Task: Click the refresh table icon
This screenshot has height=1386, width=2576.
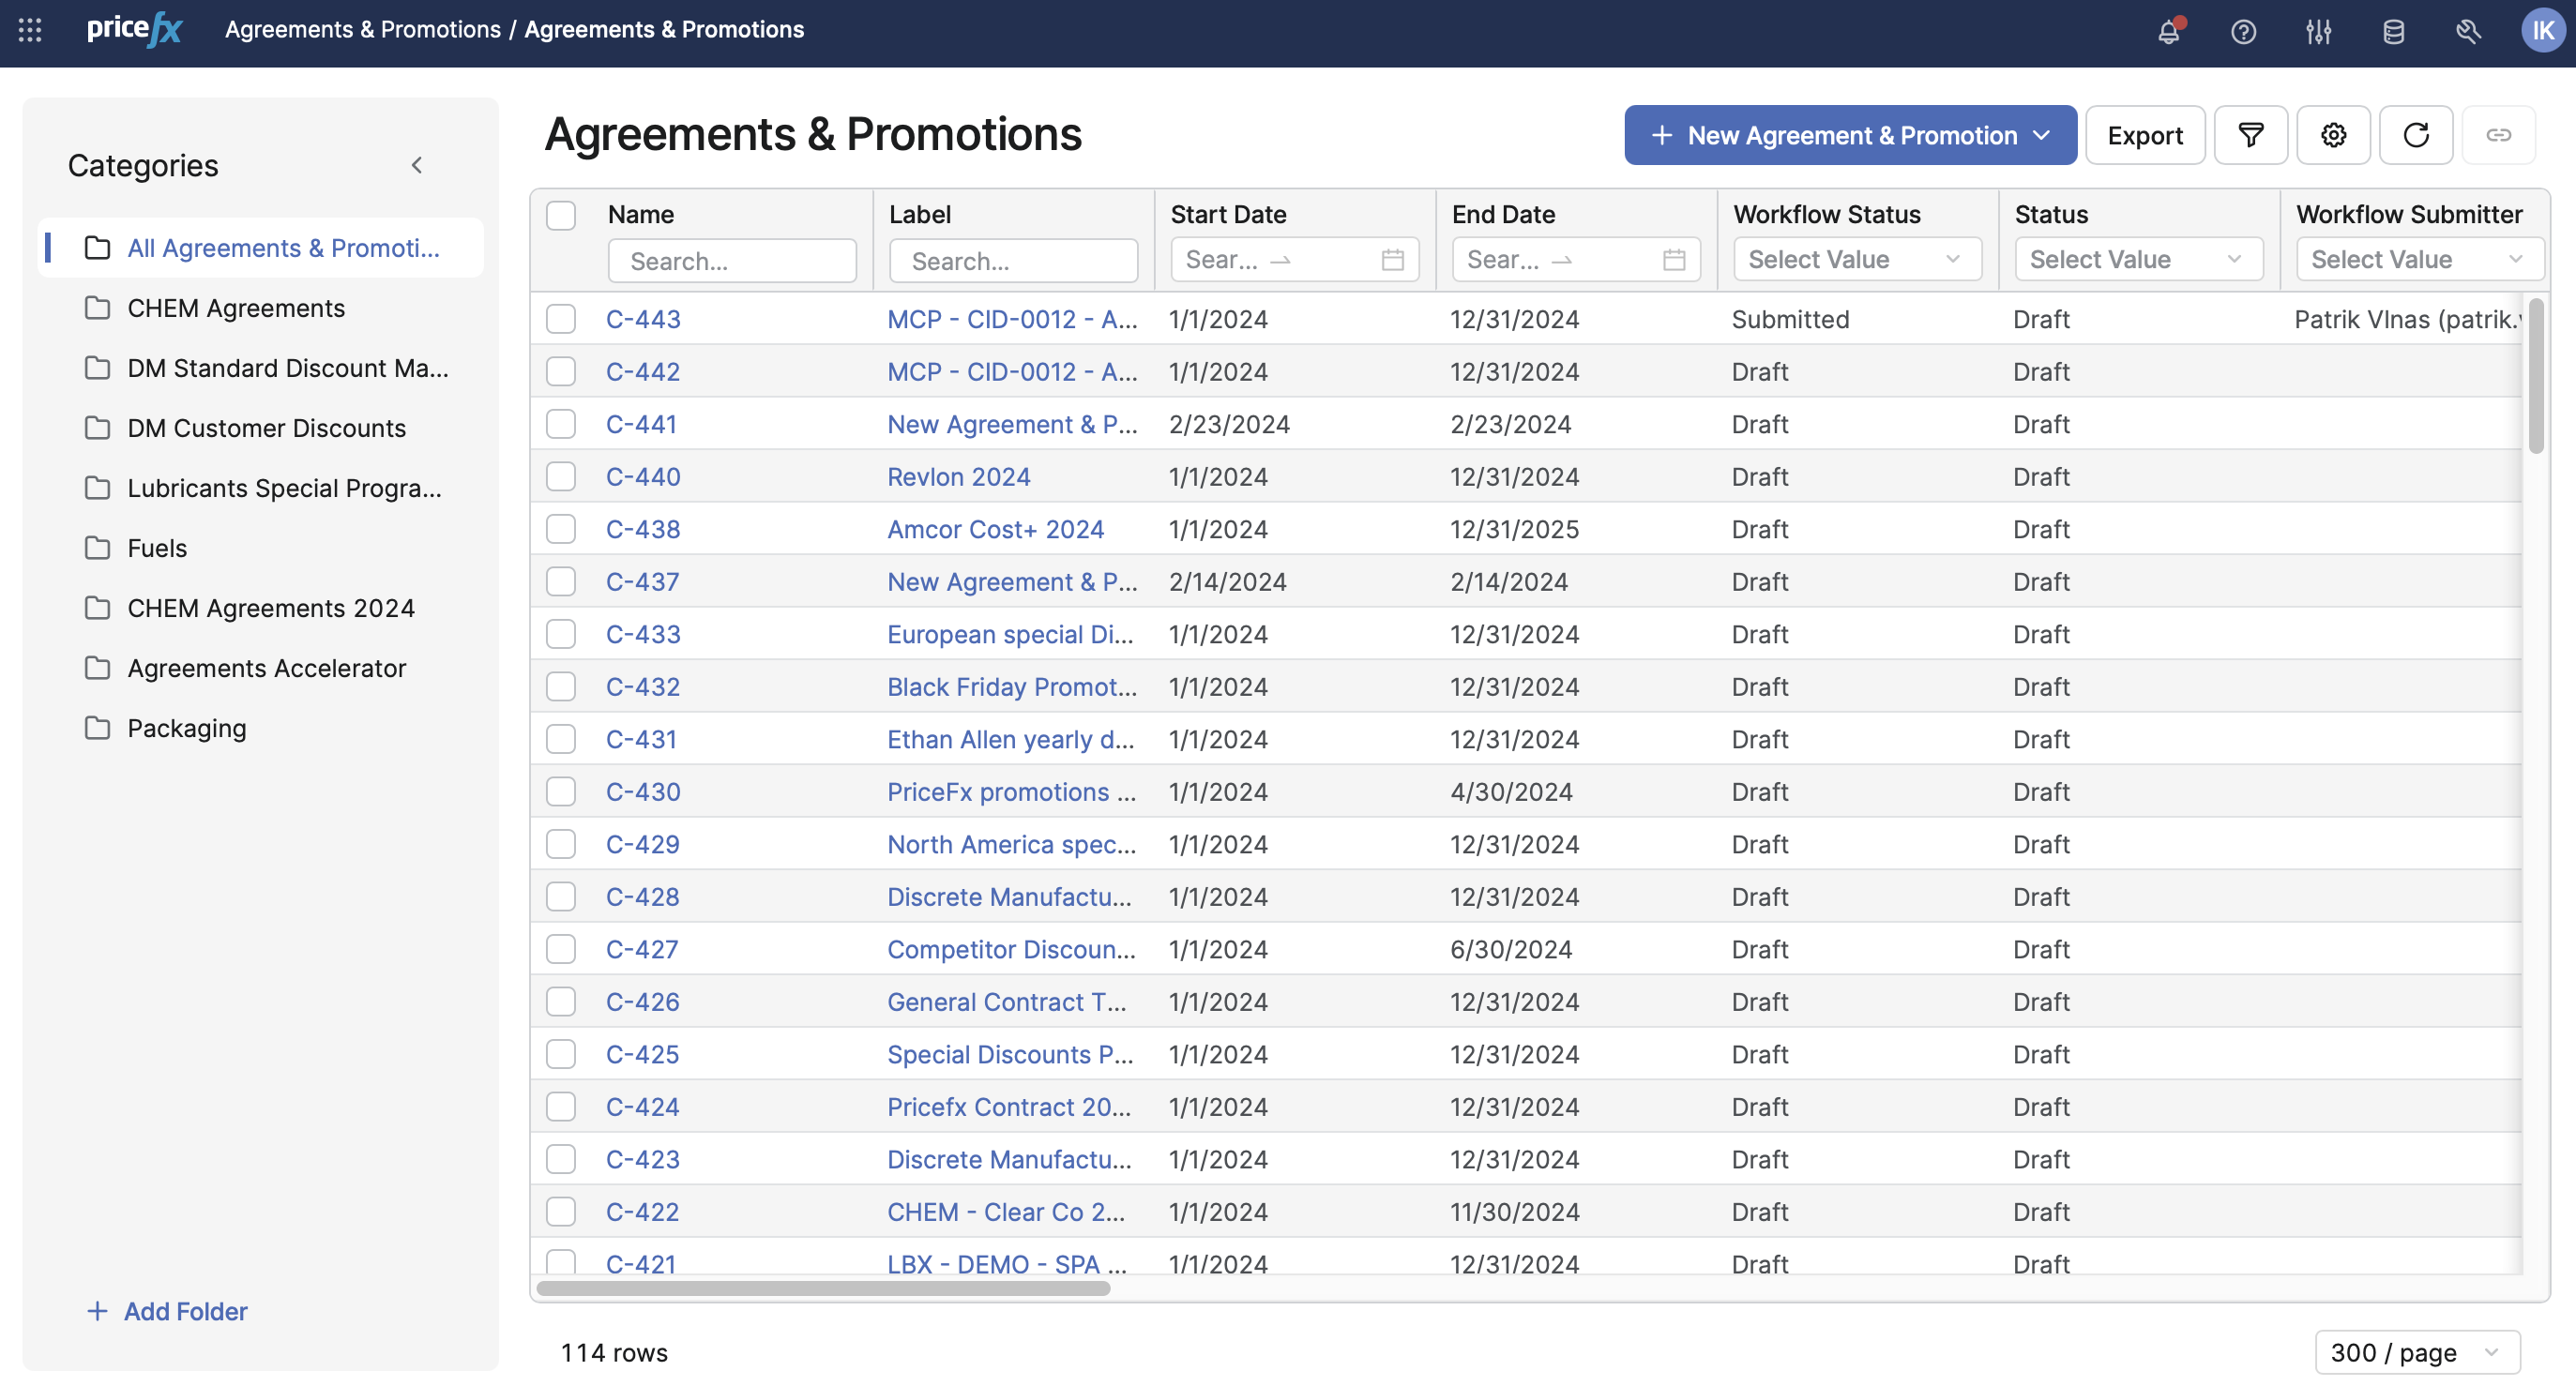Action: tap(2415, 135)
